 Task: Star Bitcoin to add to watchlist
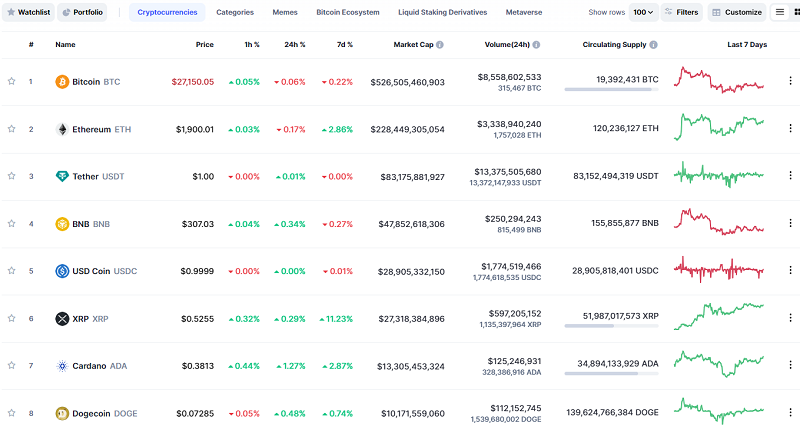point(11,82)
